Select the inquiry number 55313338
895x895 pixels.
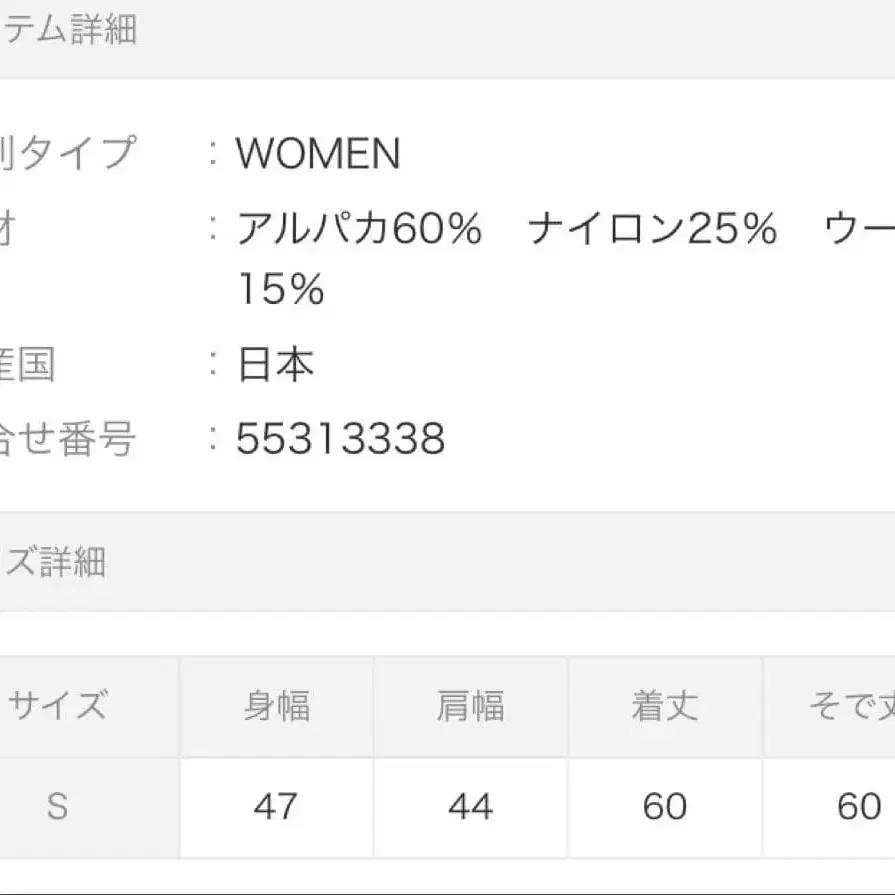pos(340,439)
